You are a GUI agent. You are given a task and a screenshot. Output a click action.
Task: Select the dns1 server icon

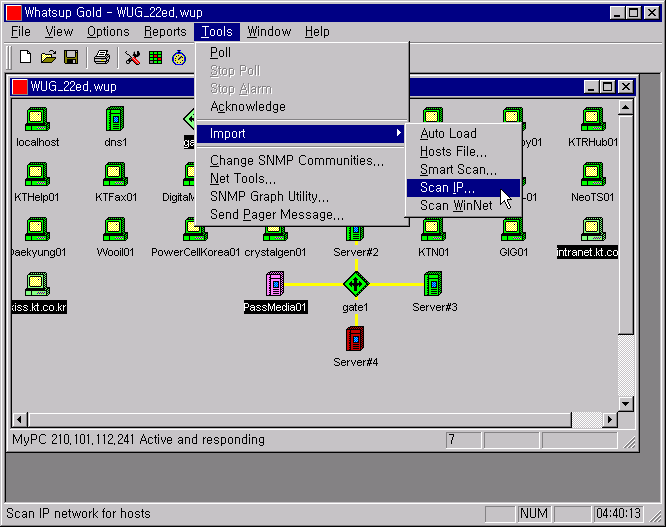[x=115, y=118]
